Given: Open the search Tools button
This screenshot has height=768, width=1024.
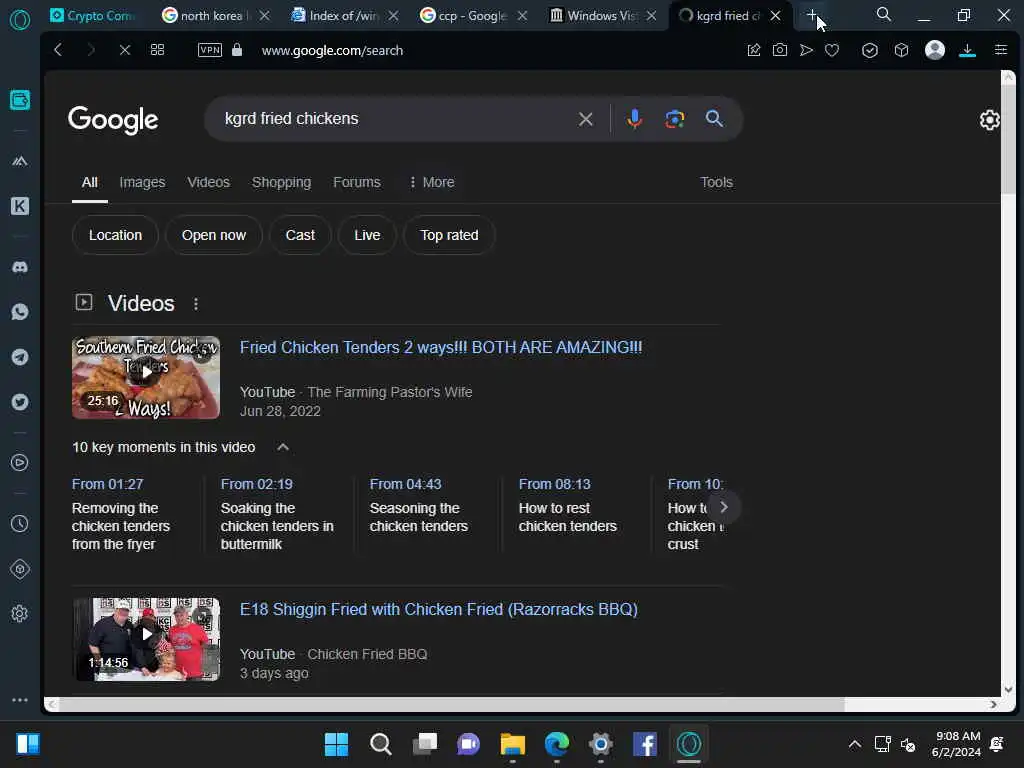Looking at the screenshot, I should [716, 182].
